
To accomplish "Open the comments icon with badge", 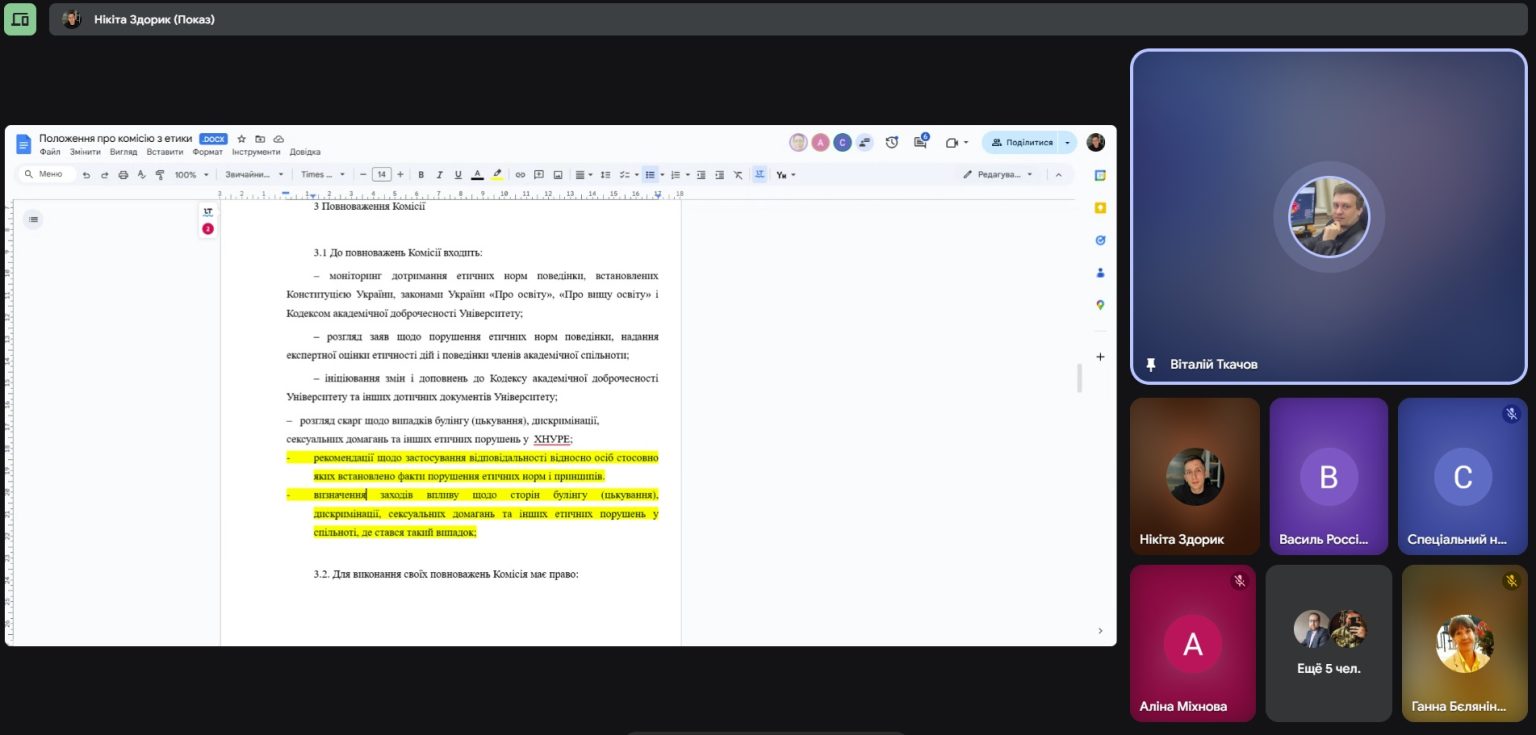I will pos(920,142).
